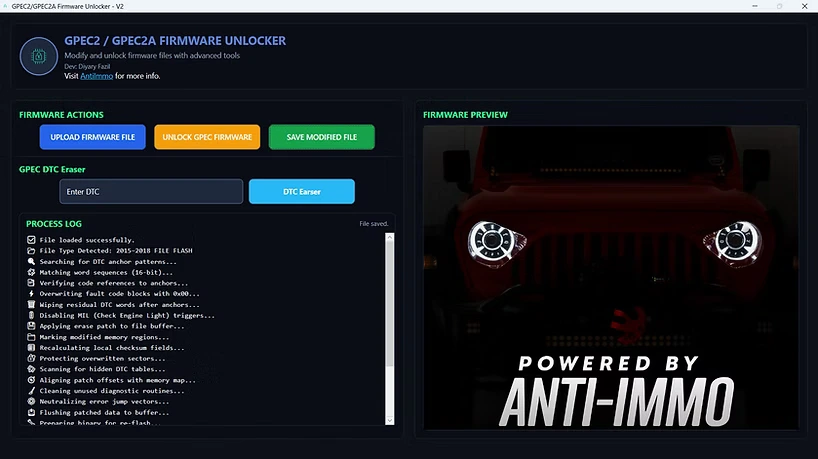This screenshot has height=459, width=818.
Task: Open the AntiImmo link in the header
Action: point(97,76)
